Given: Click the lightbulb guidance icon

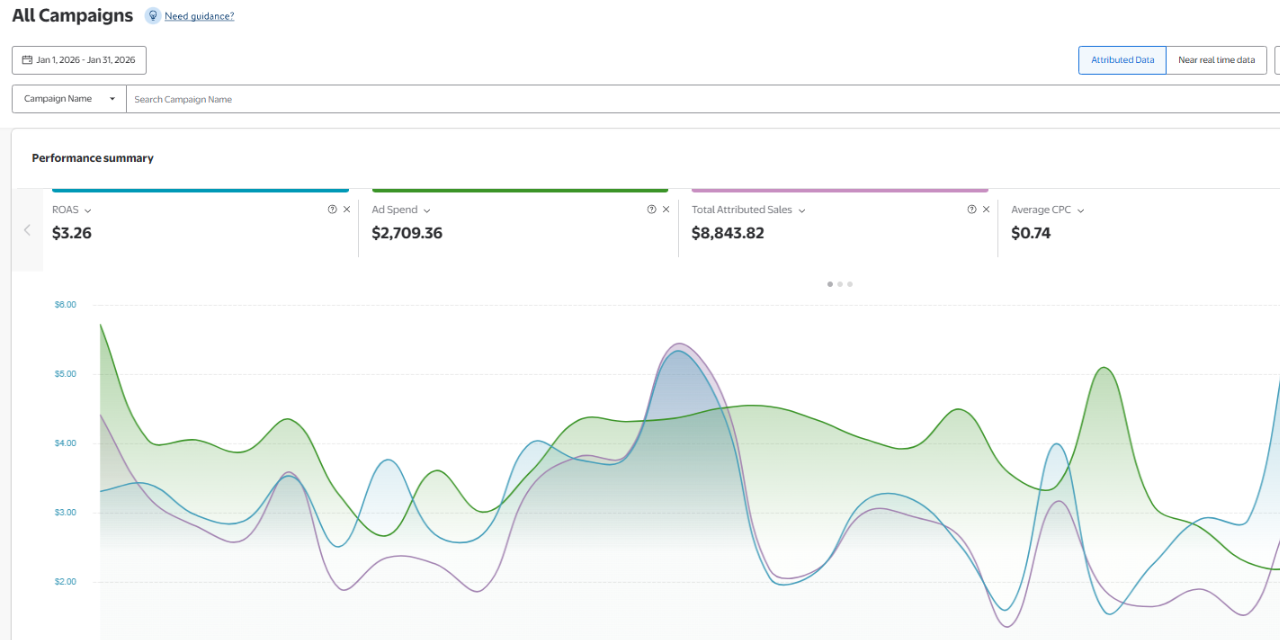Looking at the screenshot, I should pyautogui.click(x=152, y=16).
